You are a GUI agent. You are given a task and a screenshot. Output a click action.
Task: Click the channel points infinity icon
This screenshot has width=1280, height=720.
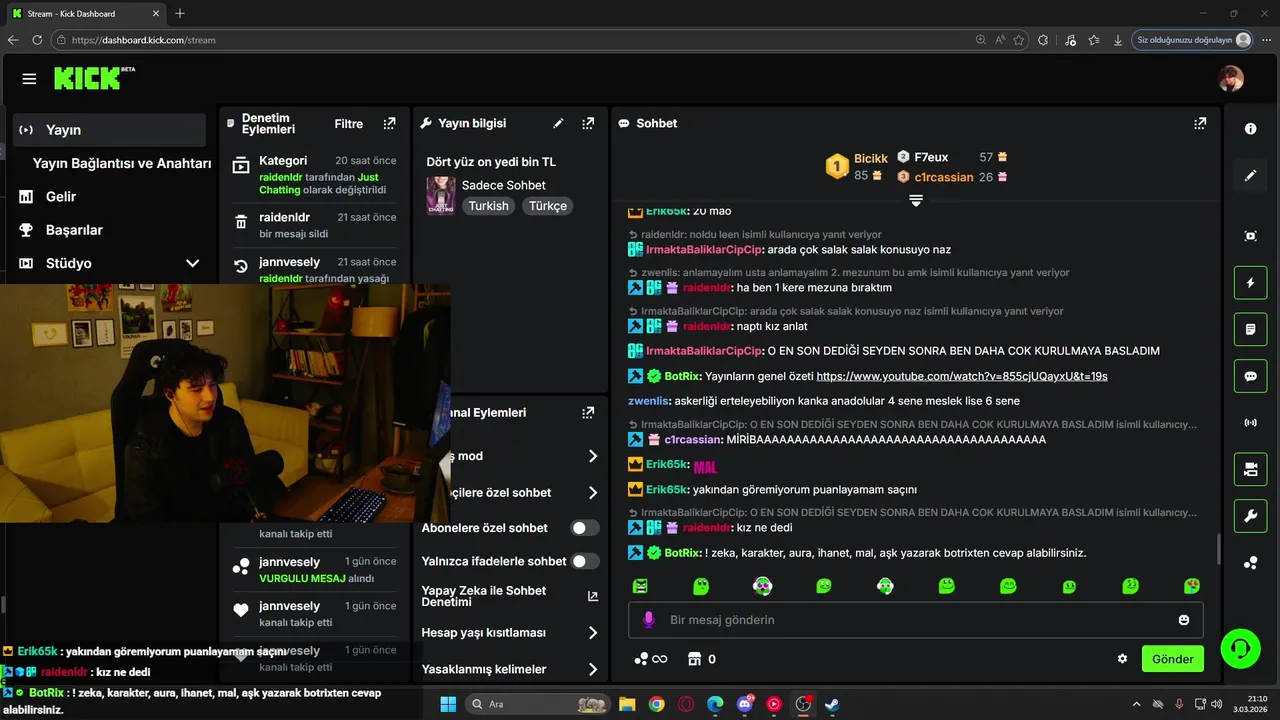[650, 659]
